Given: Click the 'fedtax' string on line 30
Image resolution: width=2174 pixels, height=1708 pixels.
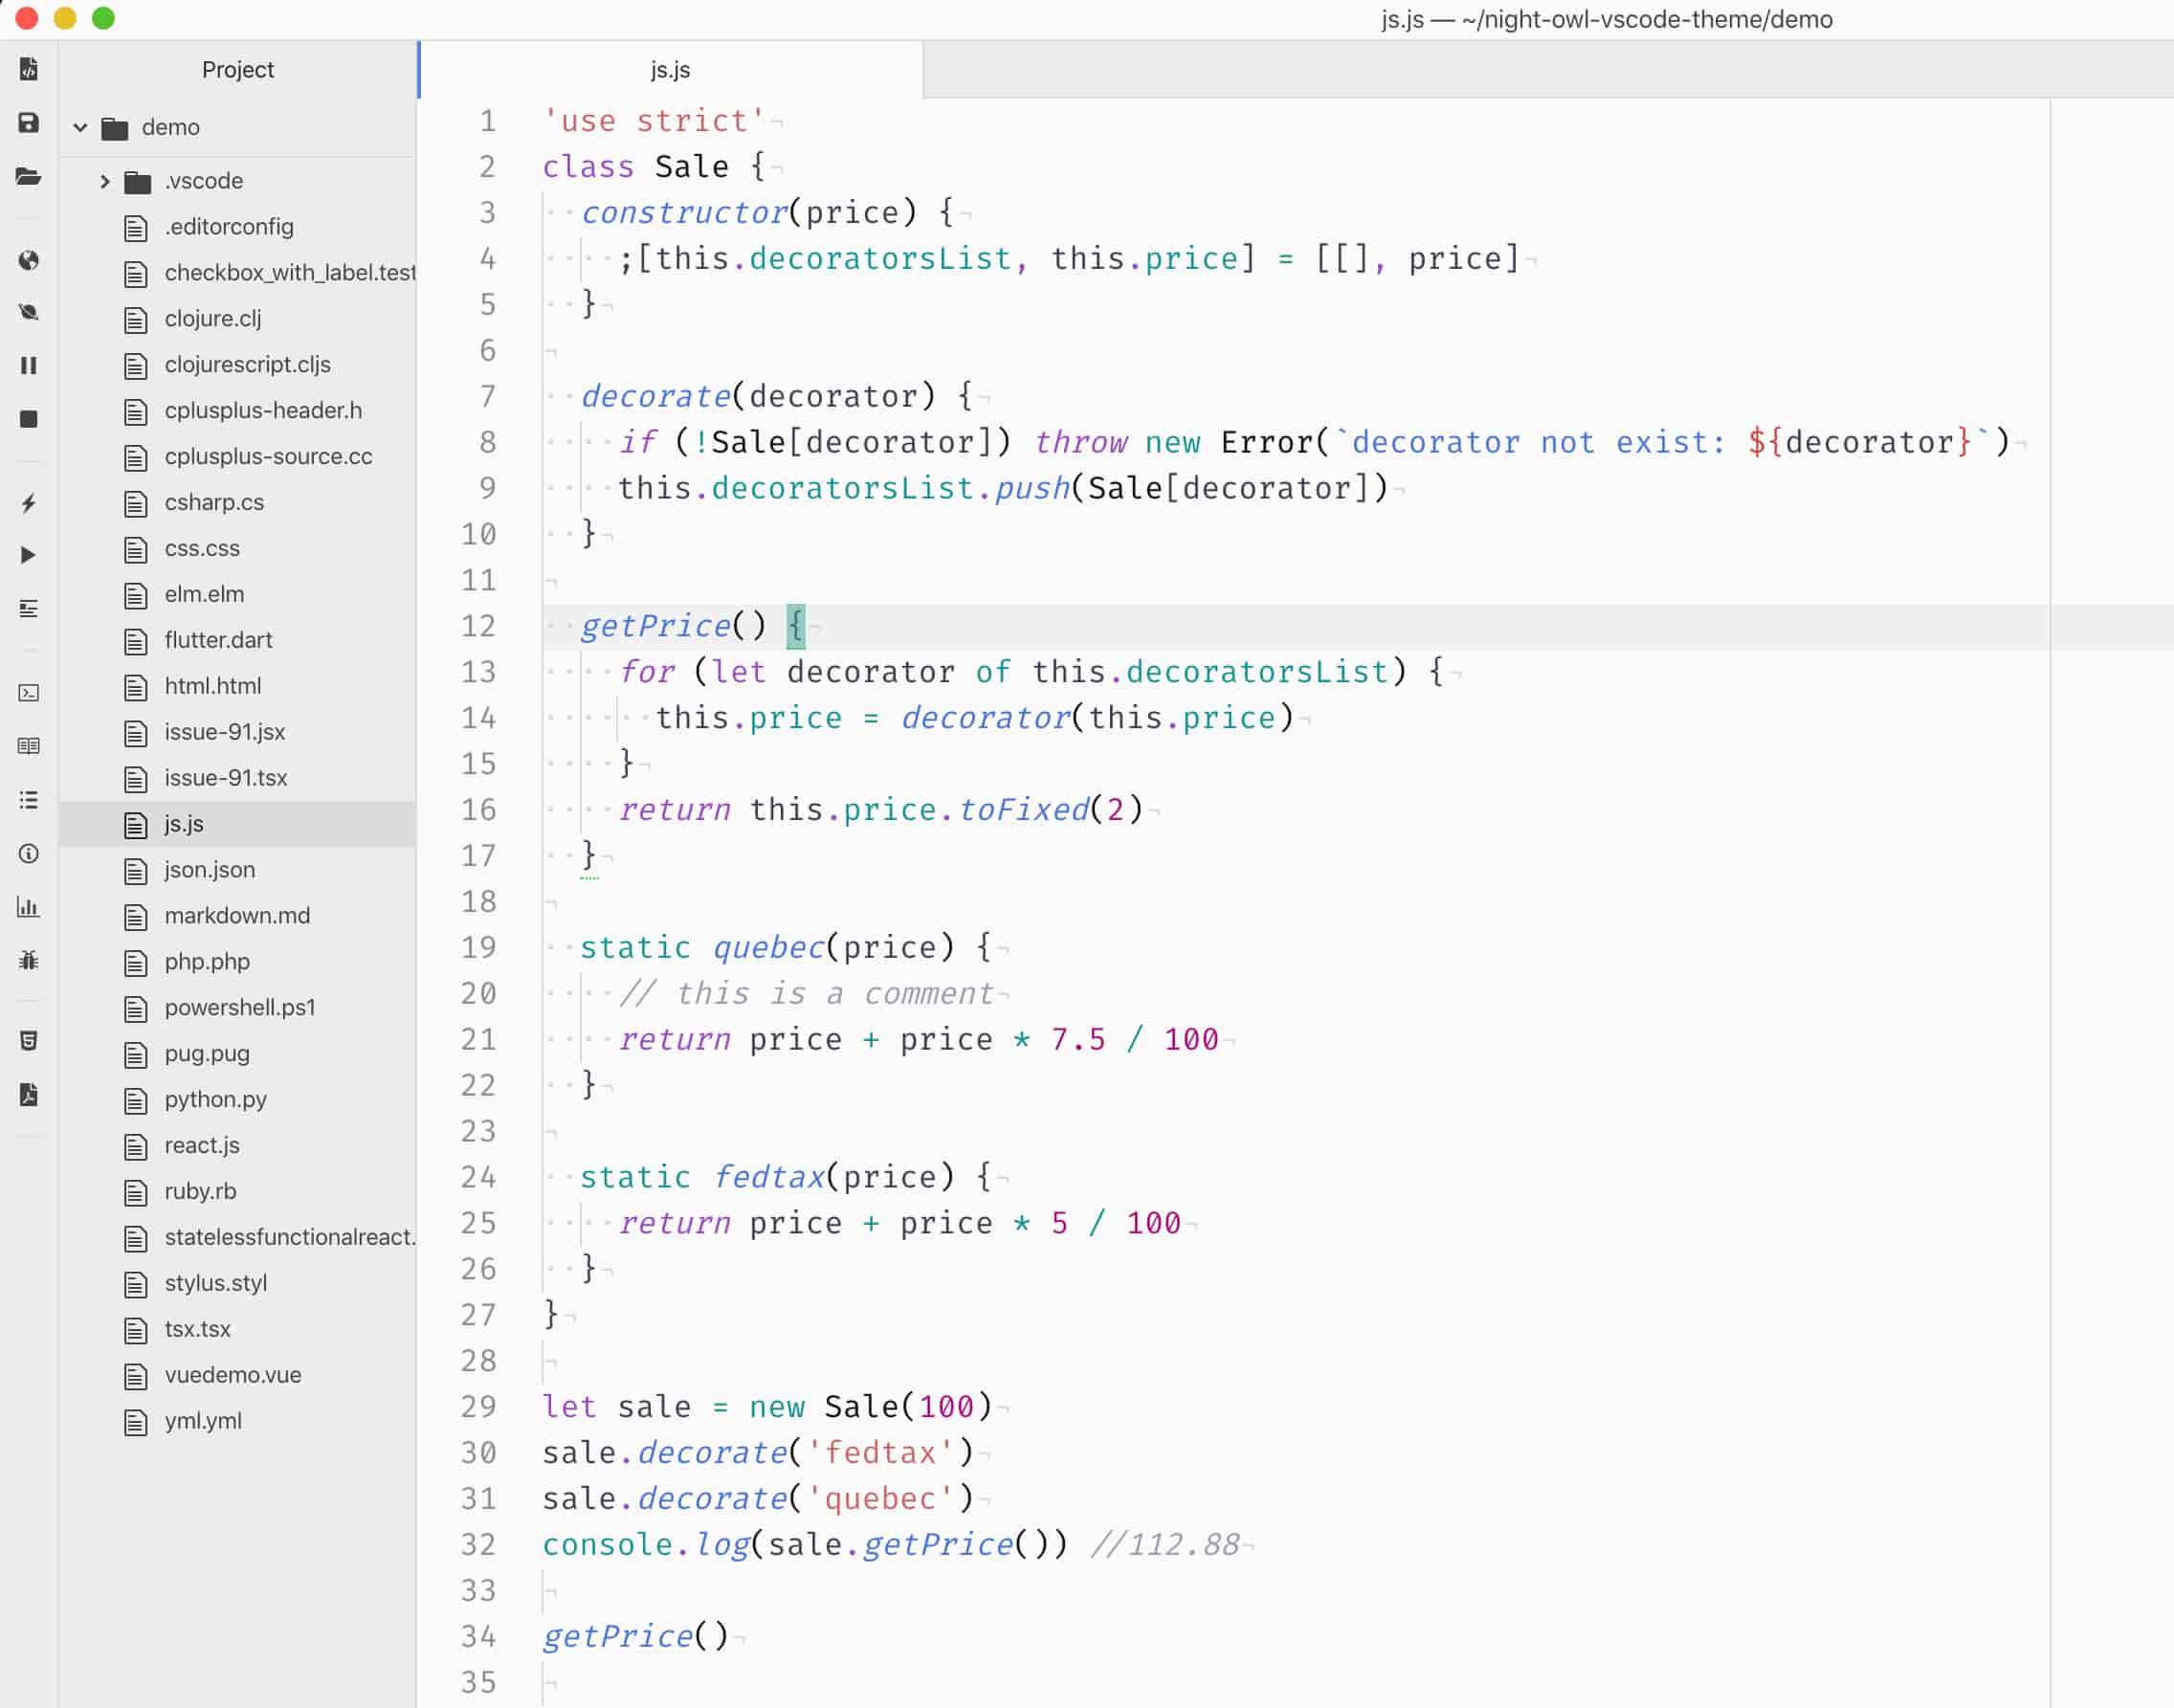Looking at the screenshot, I should (x=880, y=1454).
